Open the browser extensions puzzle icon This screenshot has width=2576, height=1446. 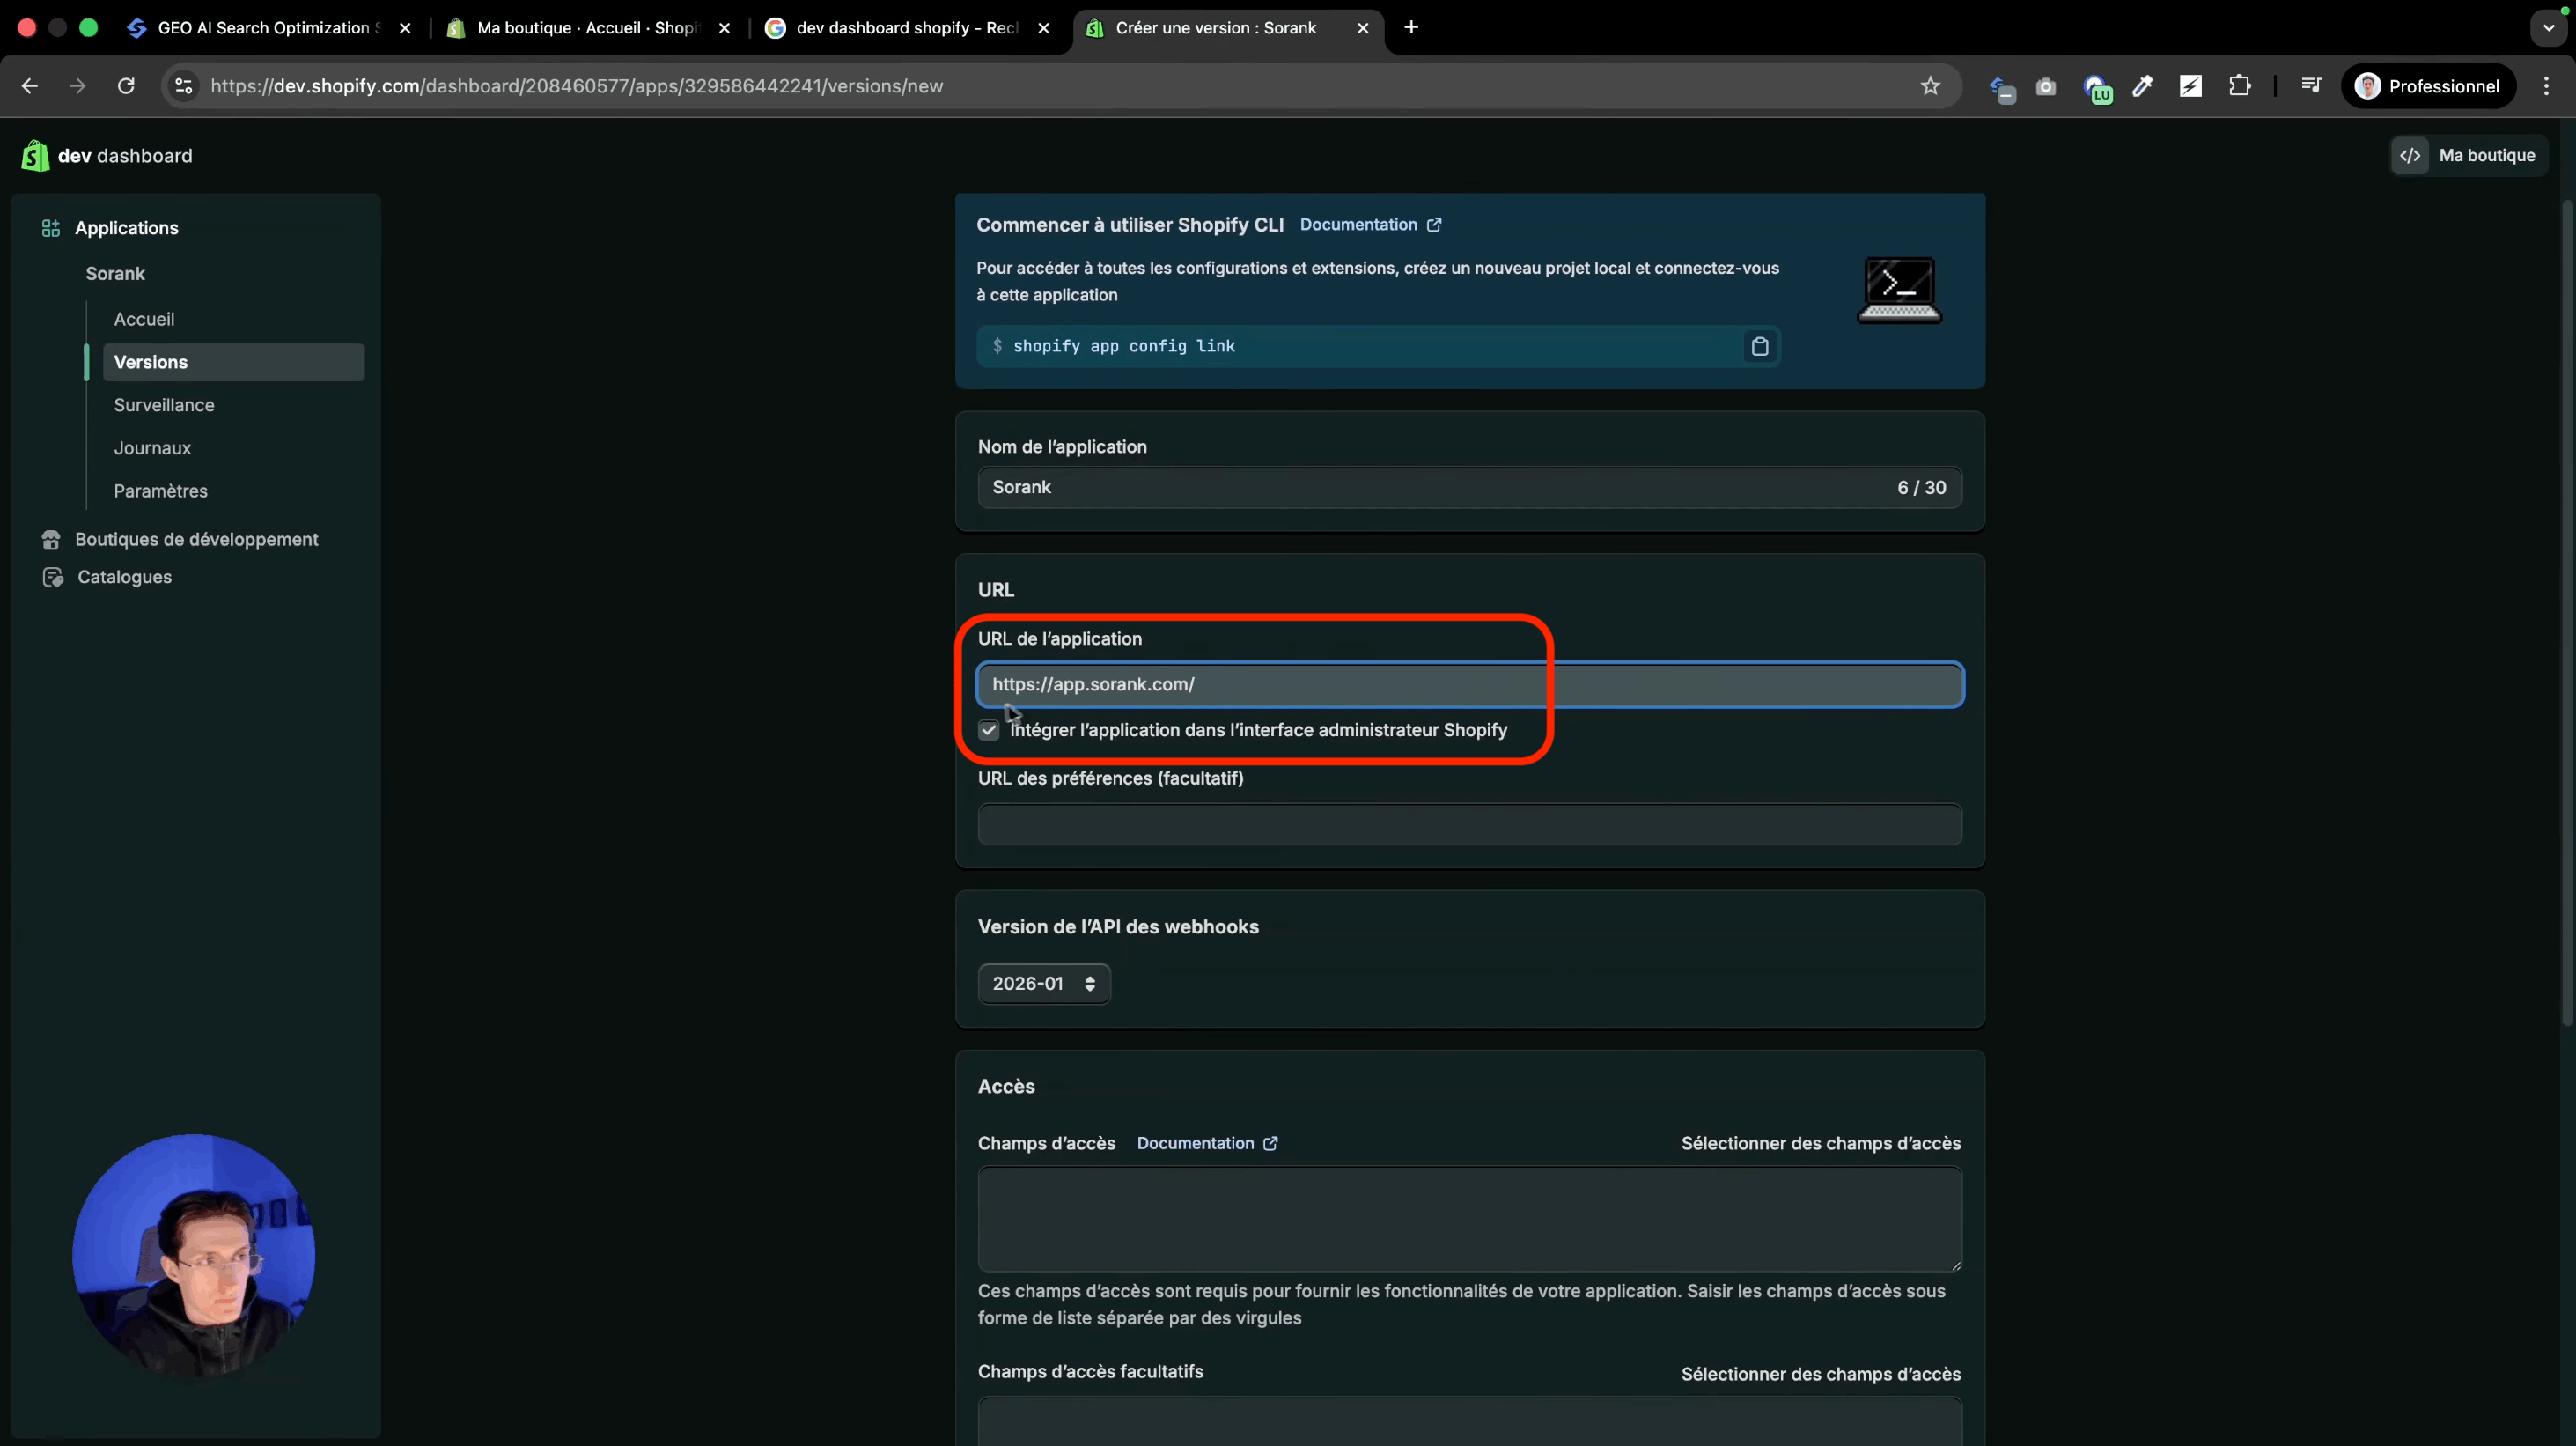pyautogui.click(x=2240, y=86)
